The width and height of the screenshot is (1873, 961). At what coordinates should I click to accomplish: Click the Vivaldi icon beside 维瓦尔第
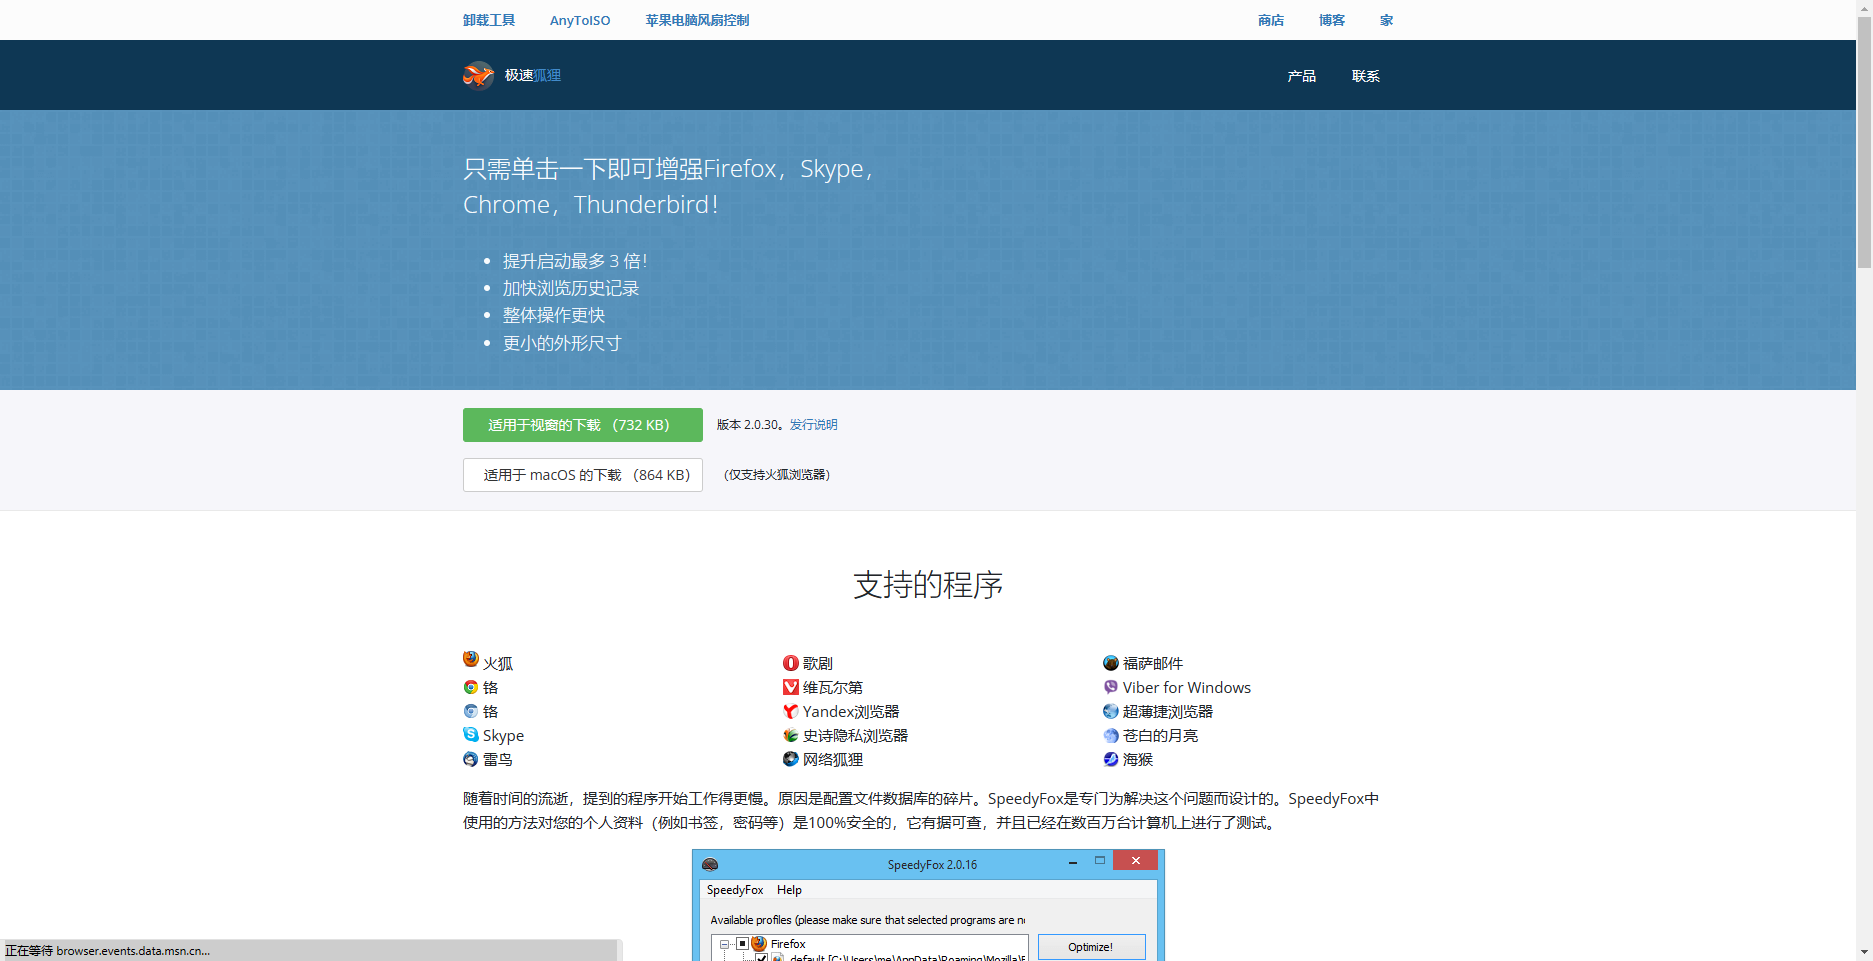point(791,687)
